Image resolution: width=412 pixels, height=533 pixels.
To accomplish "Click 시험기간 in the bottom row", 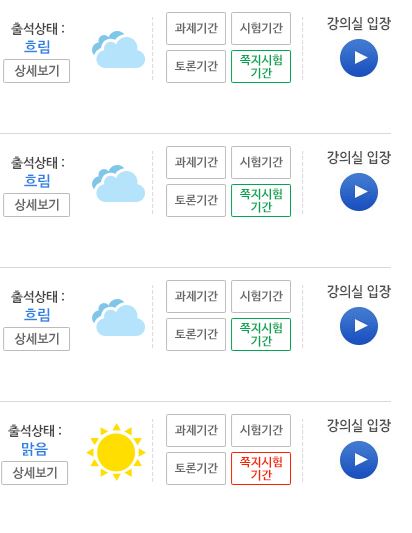I will 261,430.
